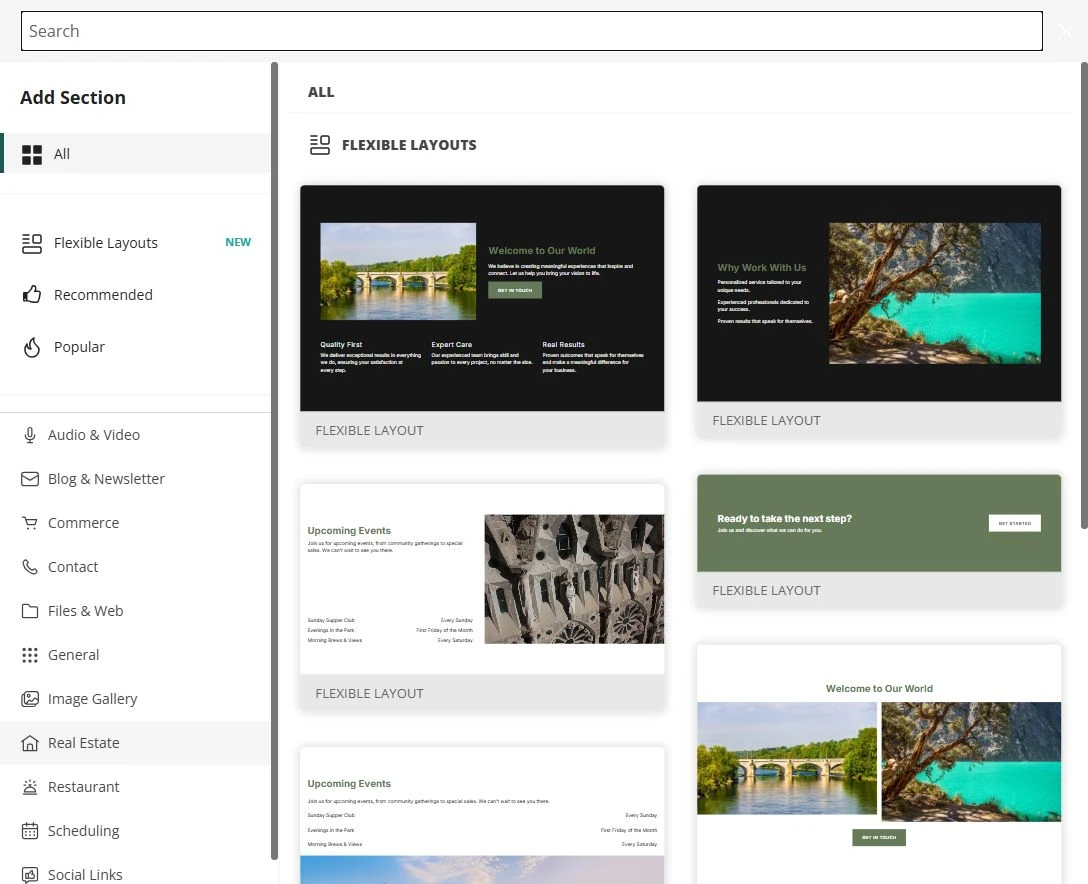
Task: Select Upcoming Events layout with cathedral photo
Action: tap(482, 597)
